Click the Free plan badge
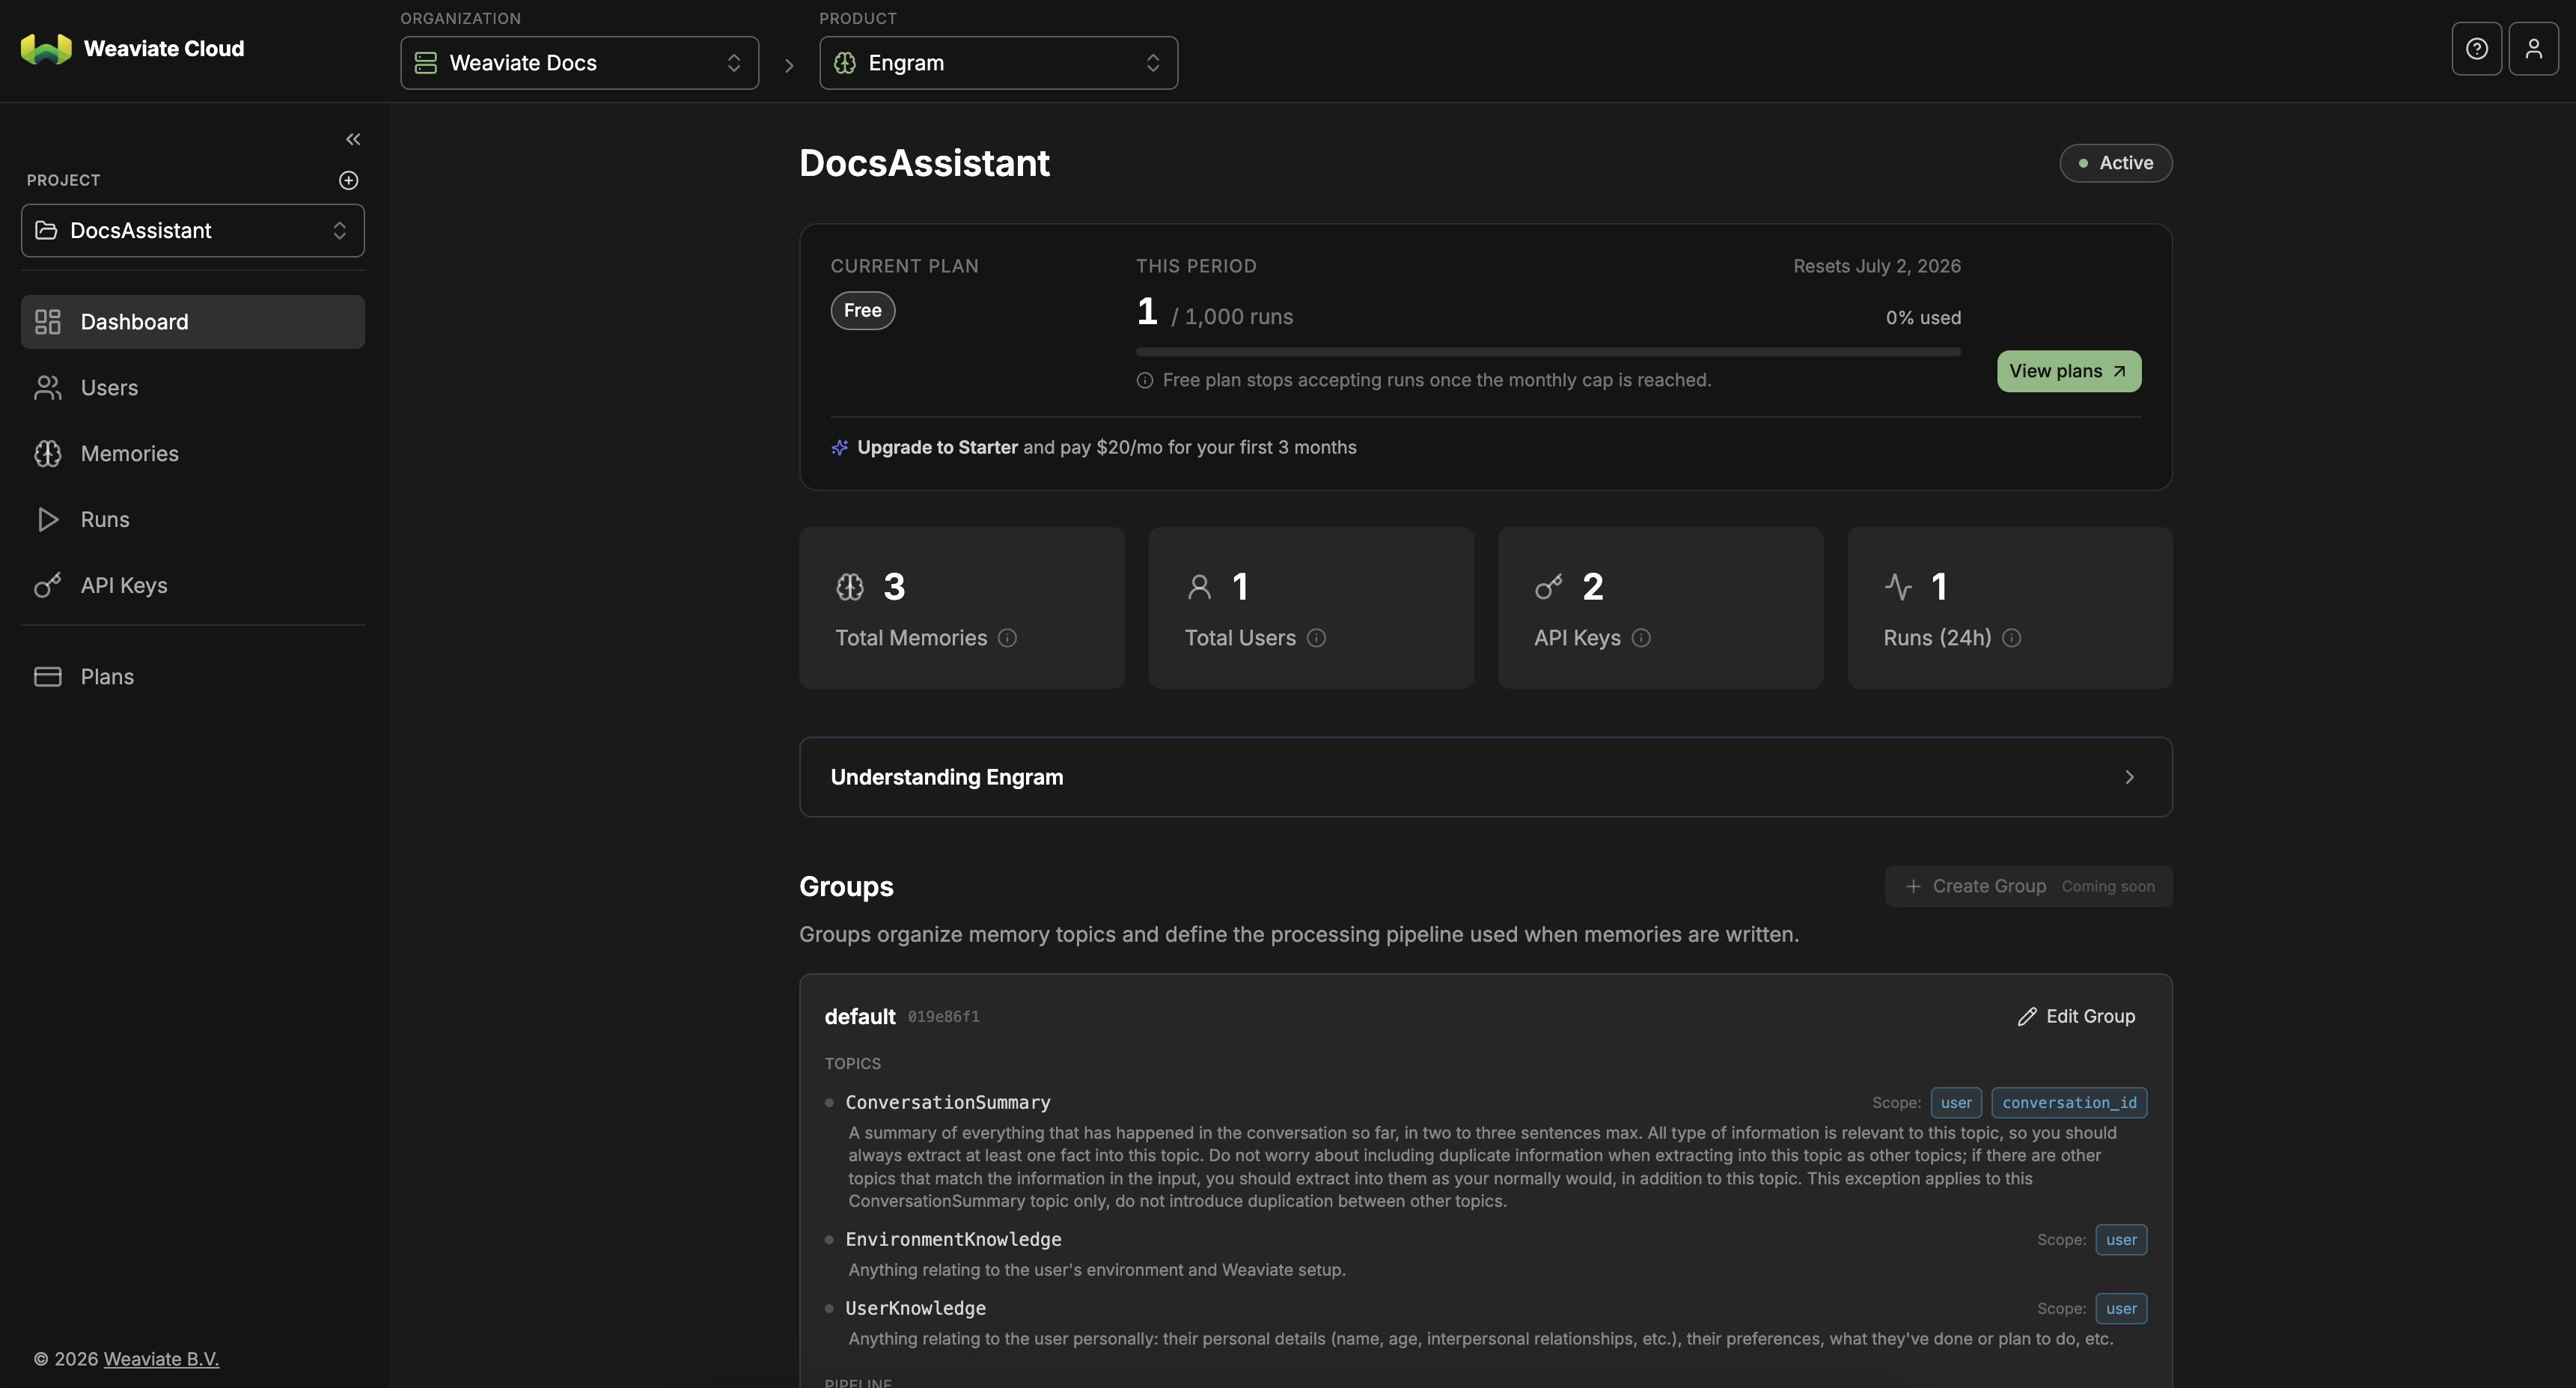This screenshot has height=1388, width=2576. point(862,310)
